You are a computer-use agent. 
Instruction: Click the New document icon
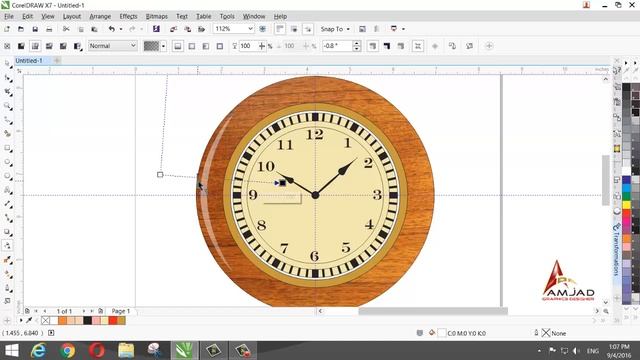coord(7,29)
